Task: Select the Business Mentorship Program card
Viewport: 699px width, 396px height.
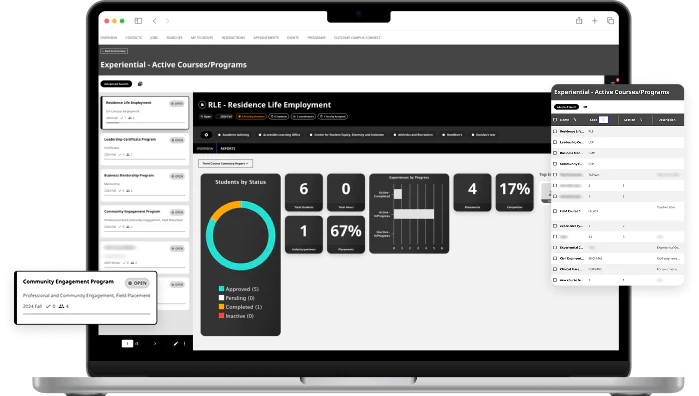Action: 145,185
